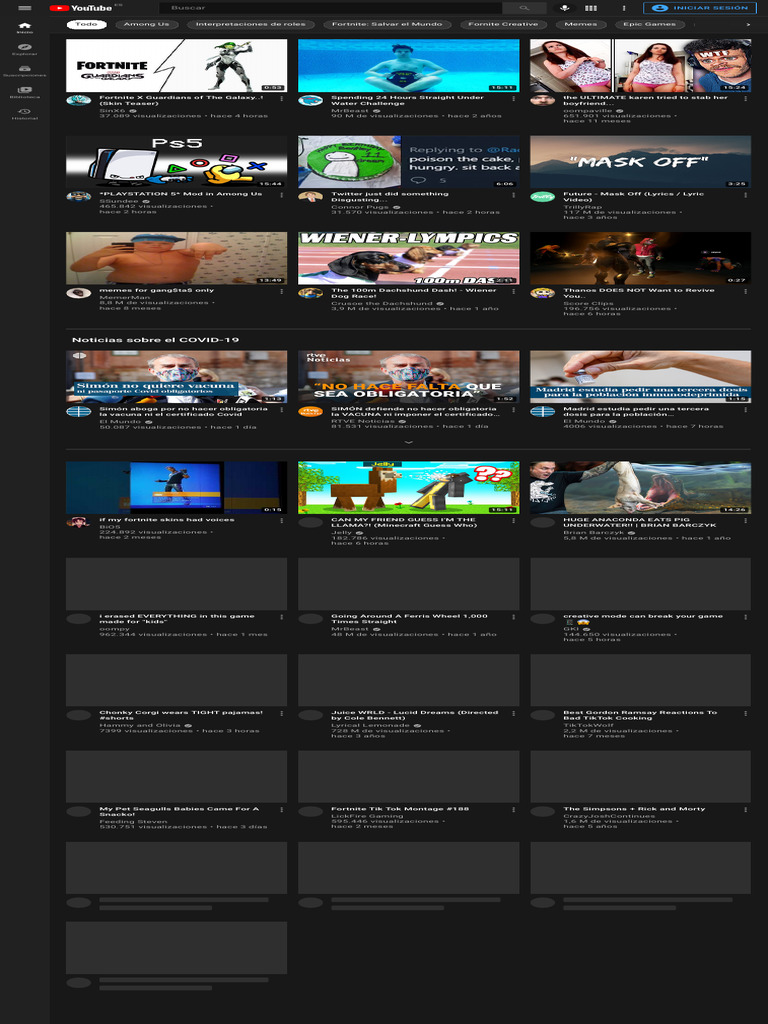Click the INICIAR SESIÓN button
Viewport: 768px width, 1024px height.
(700, 8)
